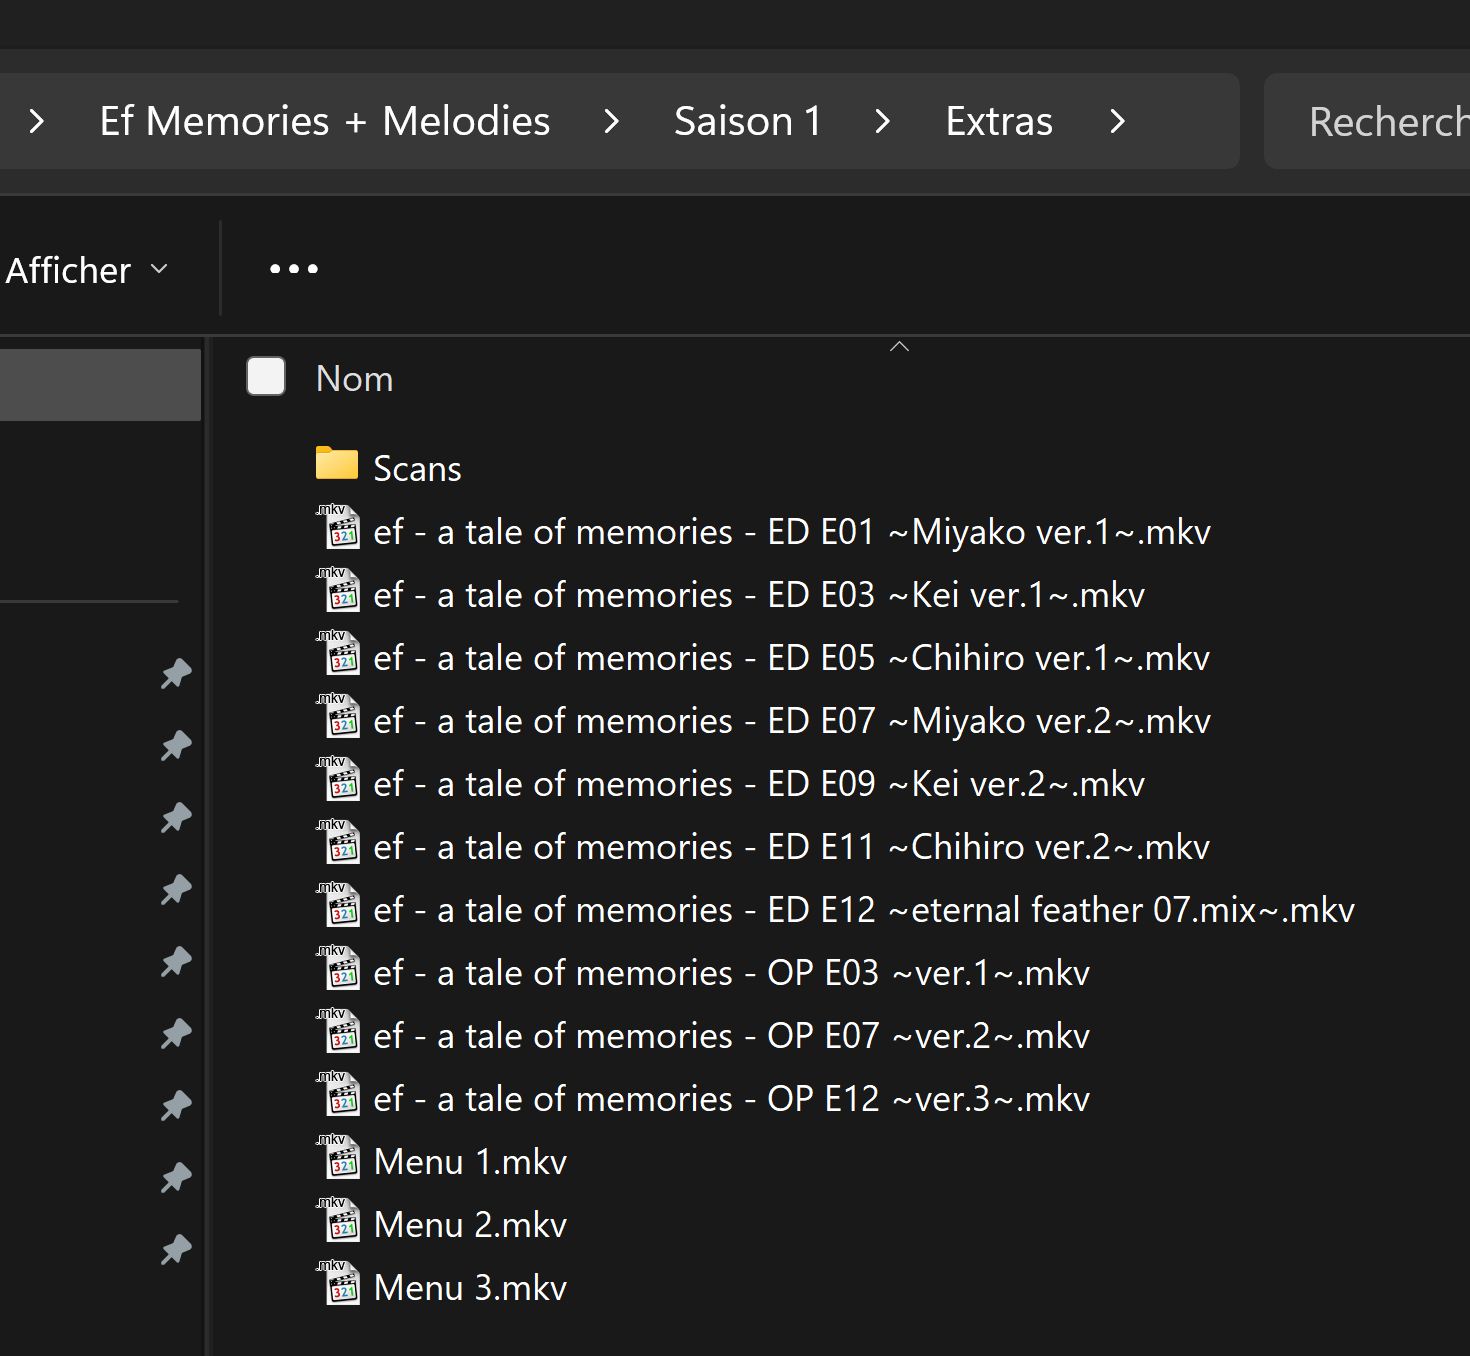Viewport: 1470px width, 1356px height.
Task: Go to Ef Memories + Melodies breadcrumb
Action: (x=325, y=122)
